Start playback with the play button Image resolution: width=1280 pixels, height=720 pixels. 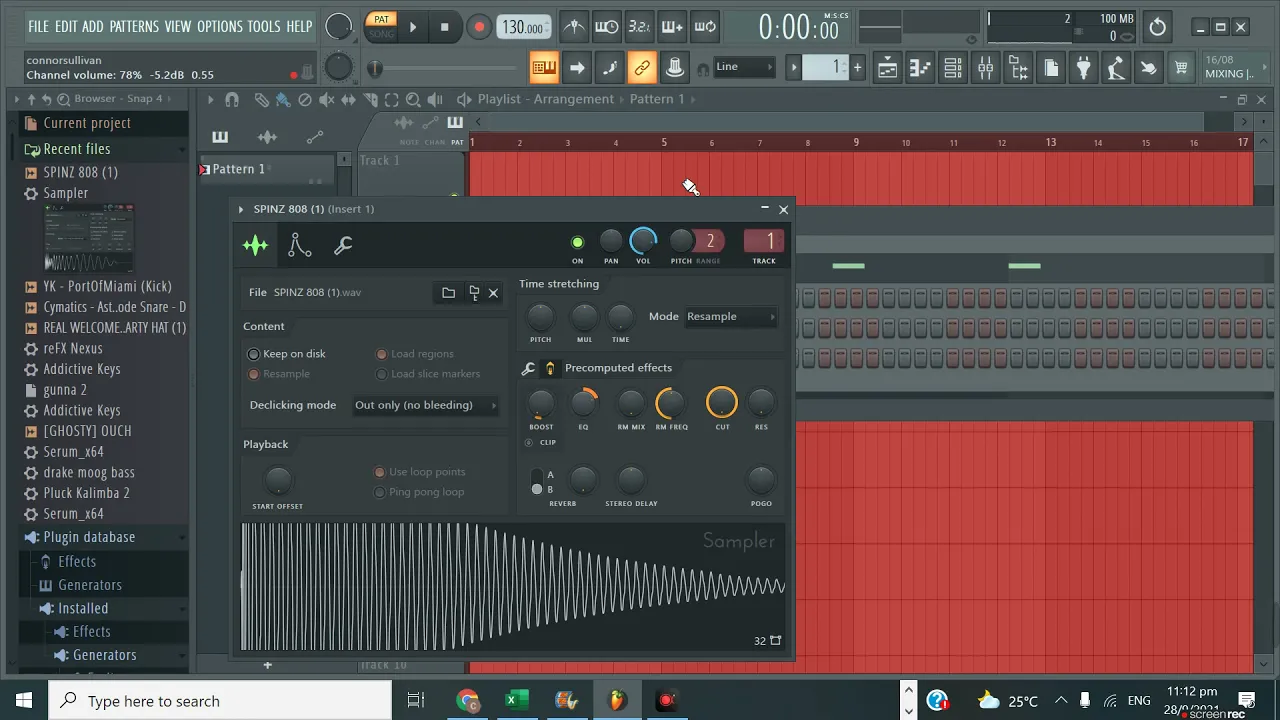(x=412, y=27)
